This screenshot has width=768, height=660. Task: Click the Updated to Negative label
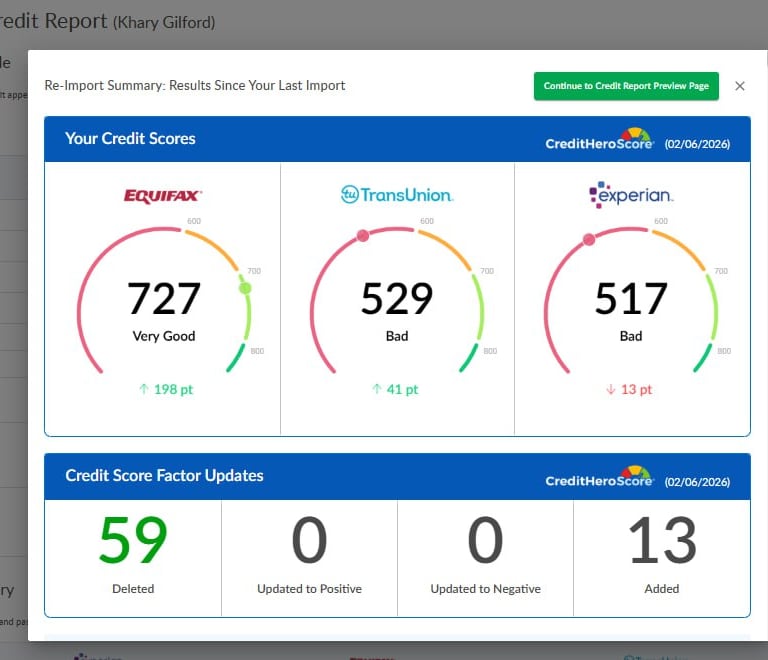pos(485,589)
